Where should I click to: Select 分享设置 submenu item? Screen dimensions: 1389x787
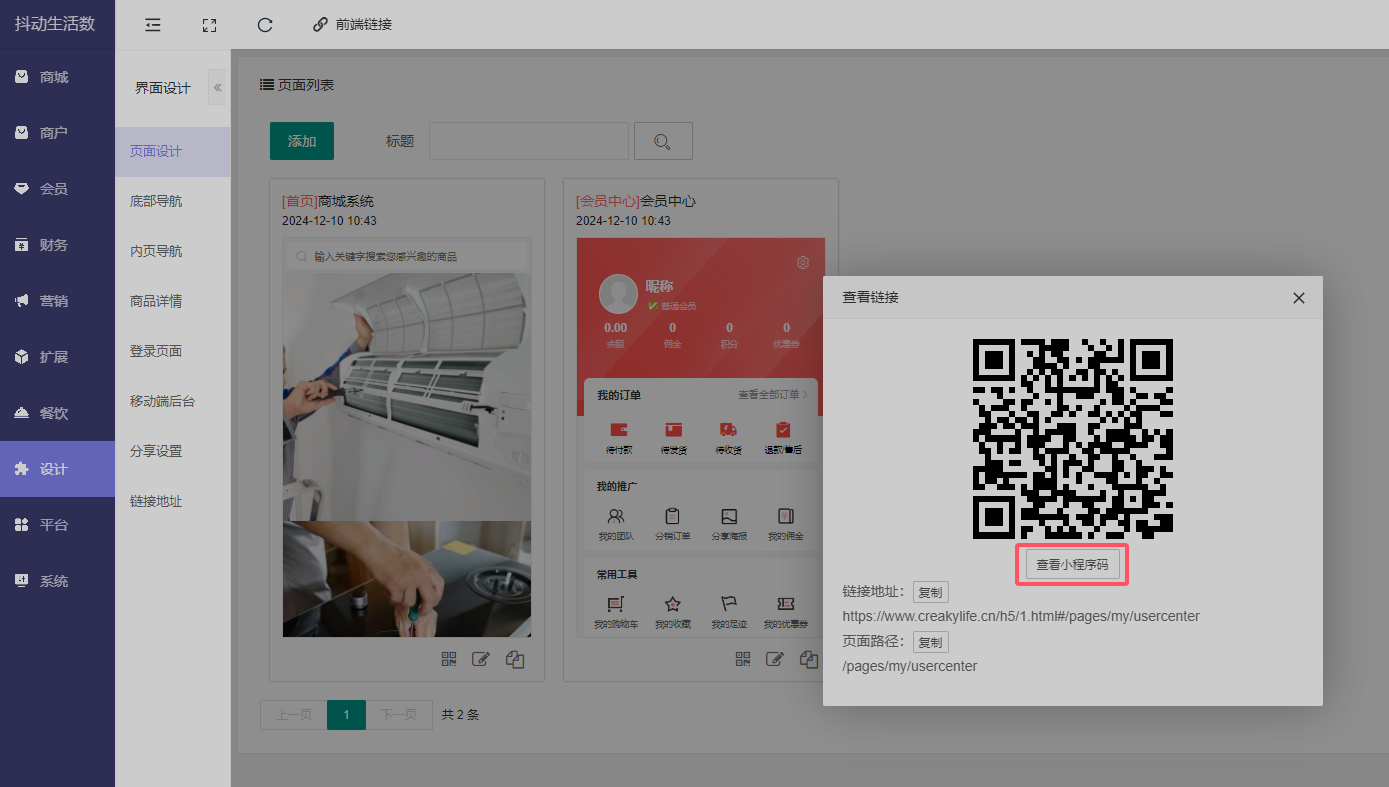pos(172,452)
